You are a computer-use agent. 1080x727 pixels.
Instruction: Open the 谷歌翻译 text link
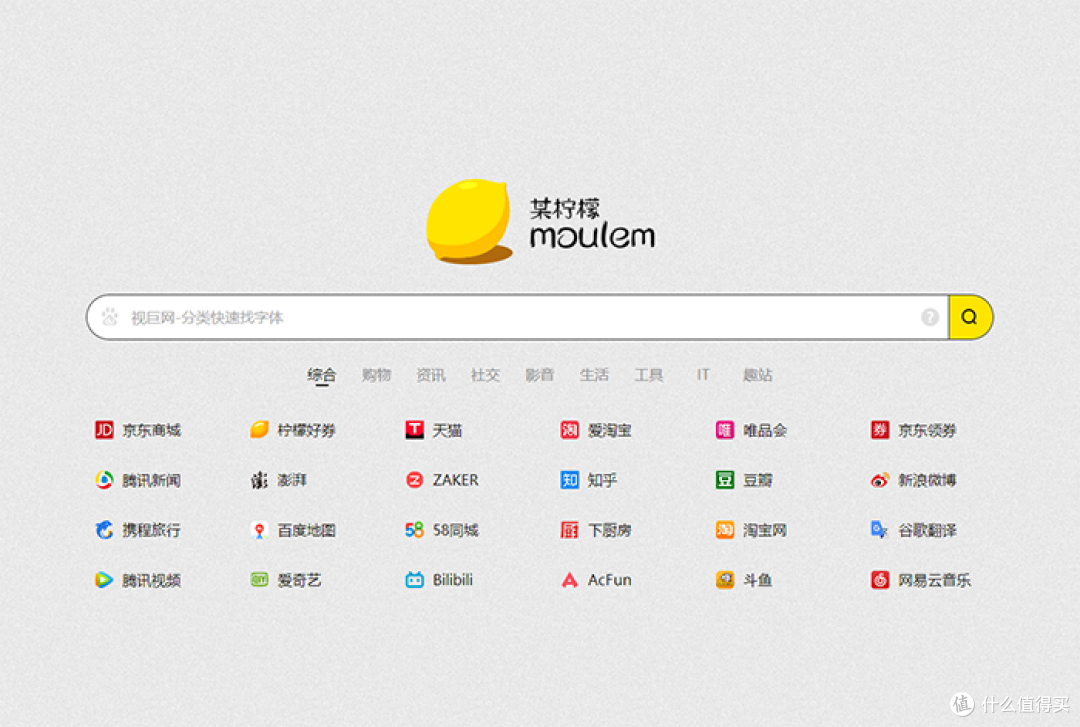(927, 530)
